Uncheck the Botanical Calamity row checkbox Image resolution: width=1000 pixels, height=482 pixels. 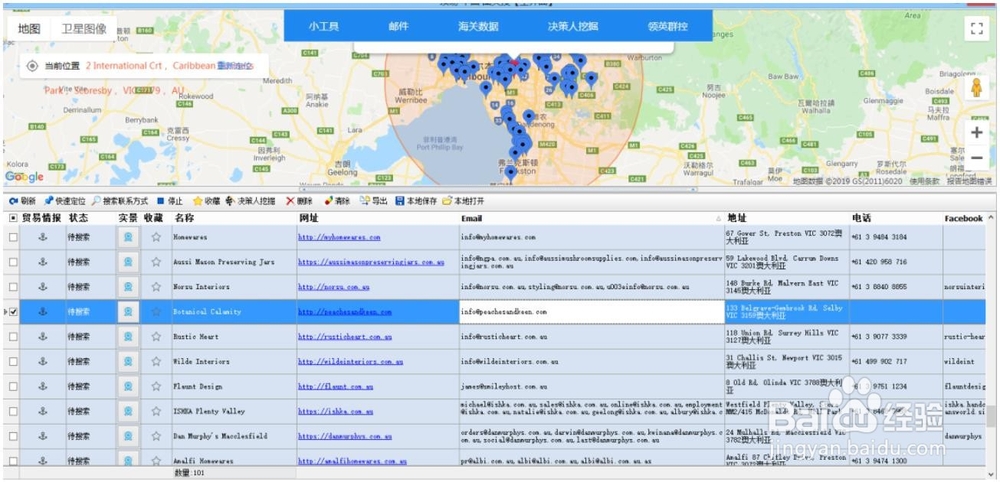coord(13,312)
